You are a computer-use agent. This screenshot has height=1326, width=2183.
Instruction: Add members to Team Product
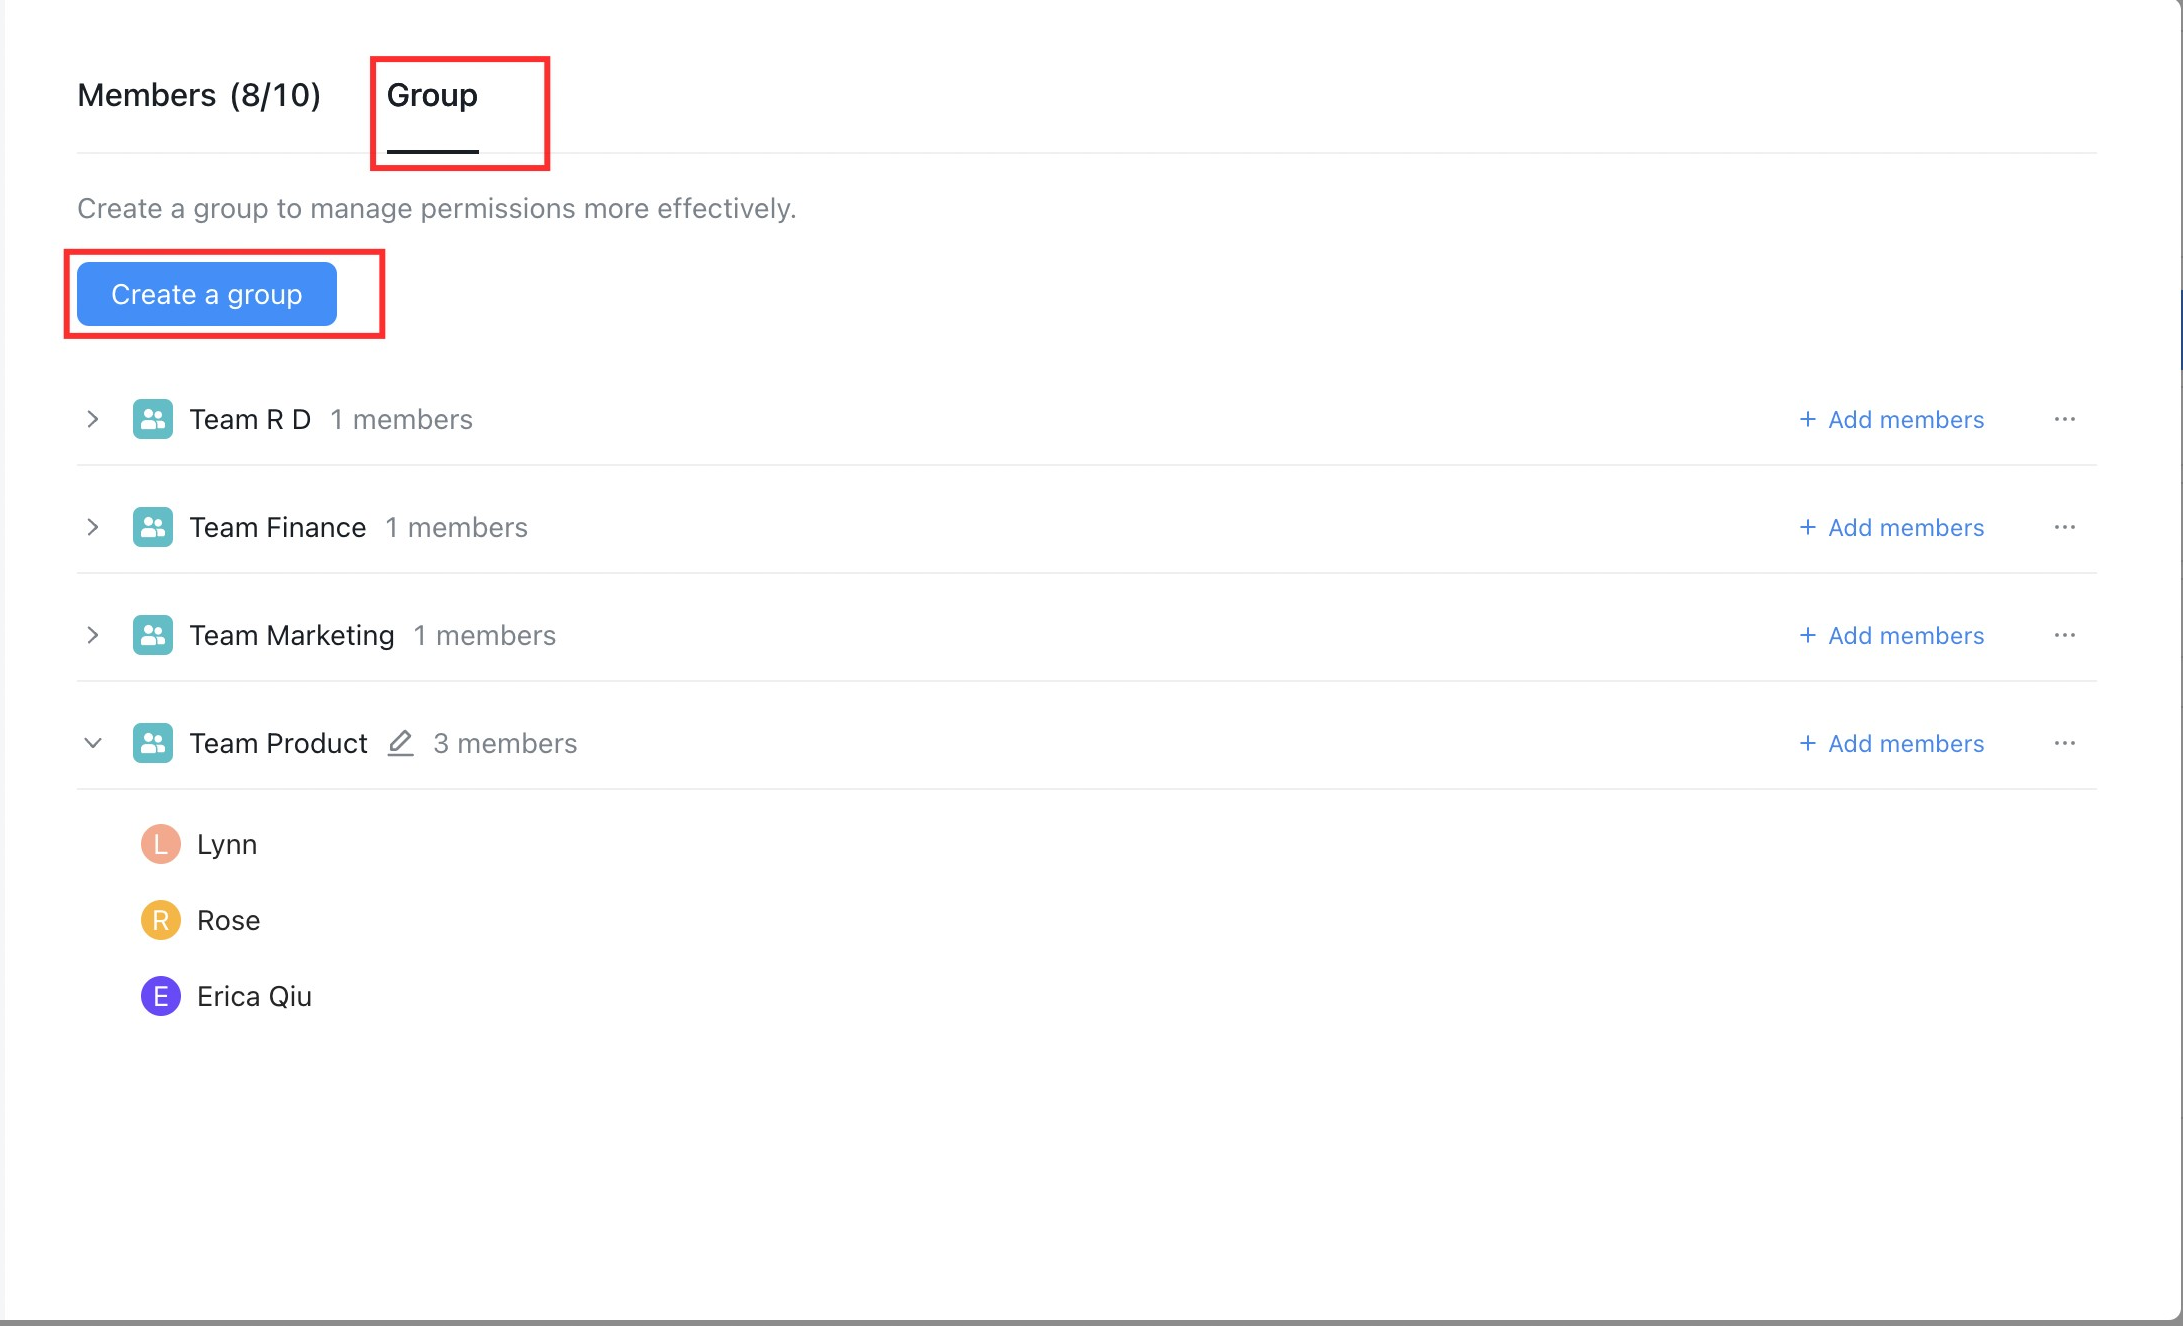[x=1891, y=743]
